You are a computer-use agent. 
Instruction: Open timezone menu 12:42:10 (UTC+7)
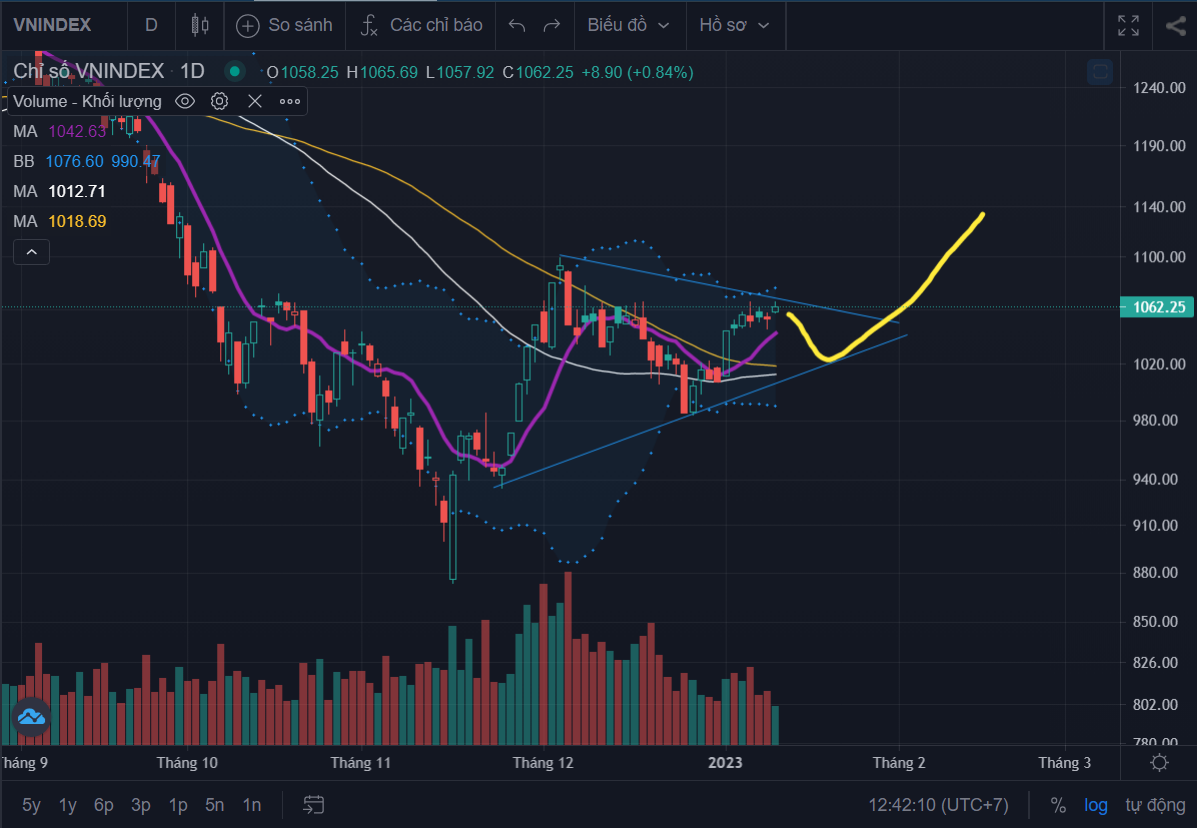938,805
